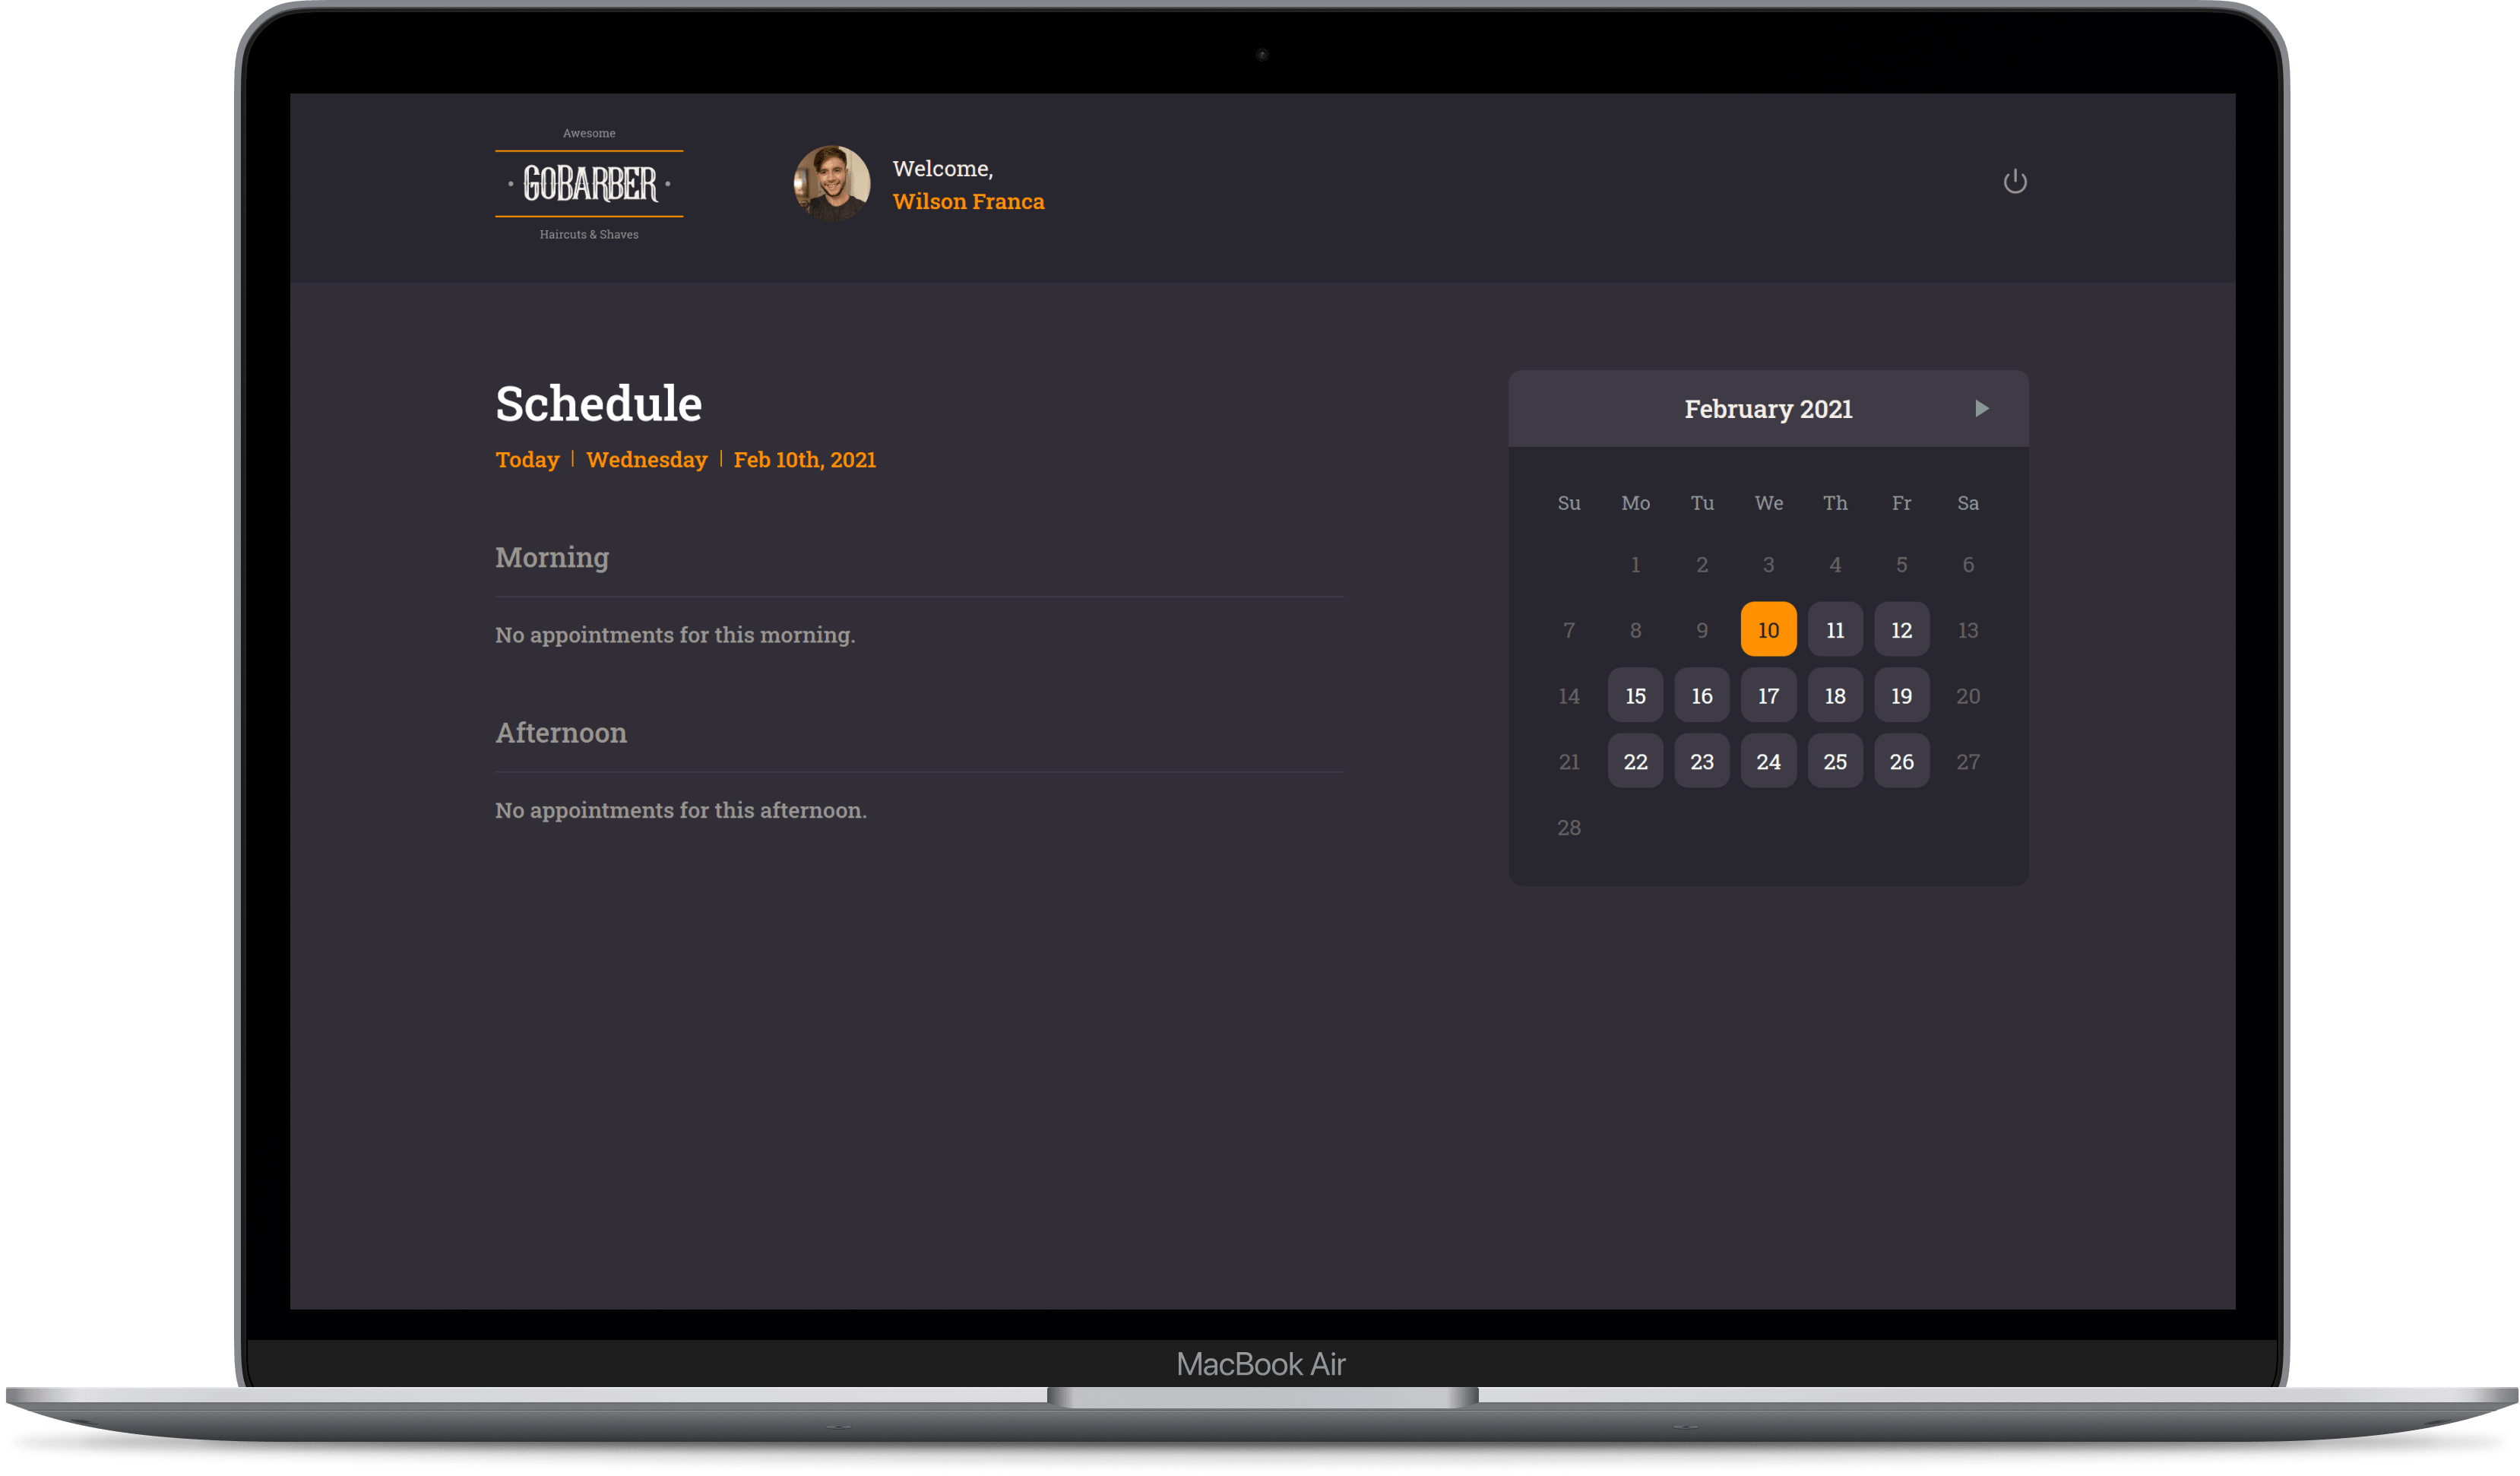Image resolution: width=2520 pixels, height=1476 pixels.
Task: Select date 17 on the calendar
Action: pyautogui.click(x=1768, y=694)
